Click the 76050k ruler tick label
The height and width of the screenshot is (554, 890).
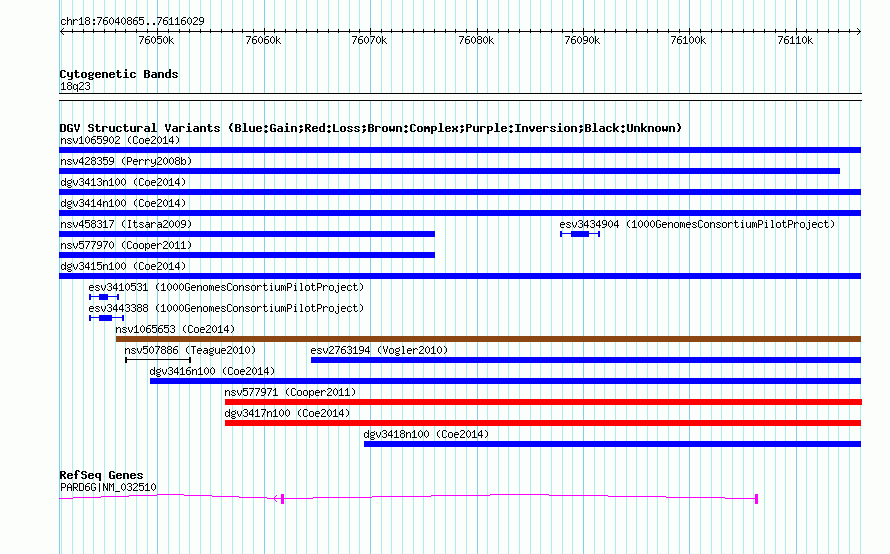[156, 40]
